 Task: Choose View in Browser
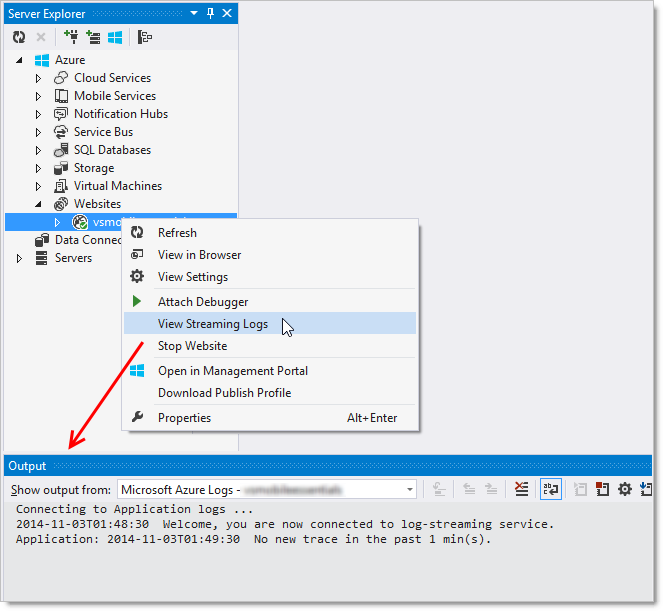[x=270, y=255]
